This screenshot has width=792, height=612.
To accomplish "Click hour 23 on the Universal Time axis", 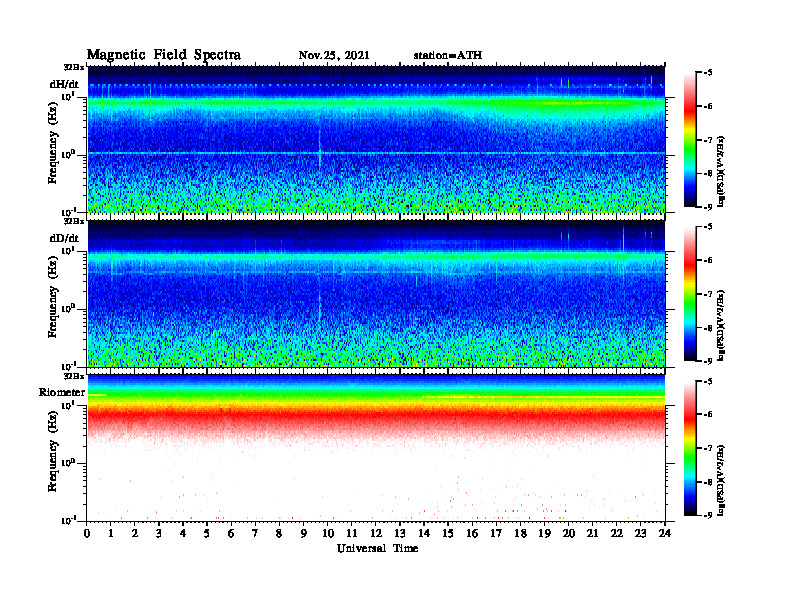I will click(640, 534).
